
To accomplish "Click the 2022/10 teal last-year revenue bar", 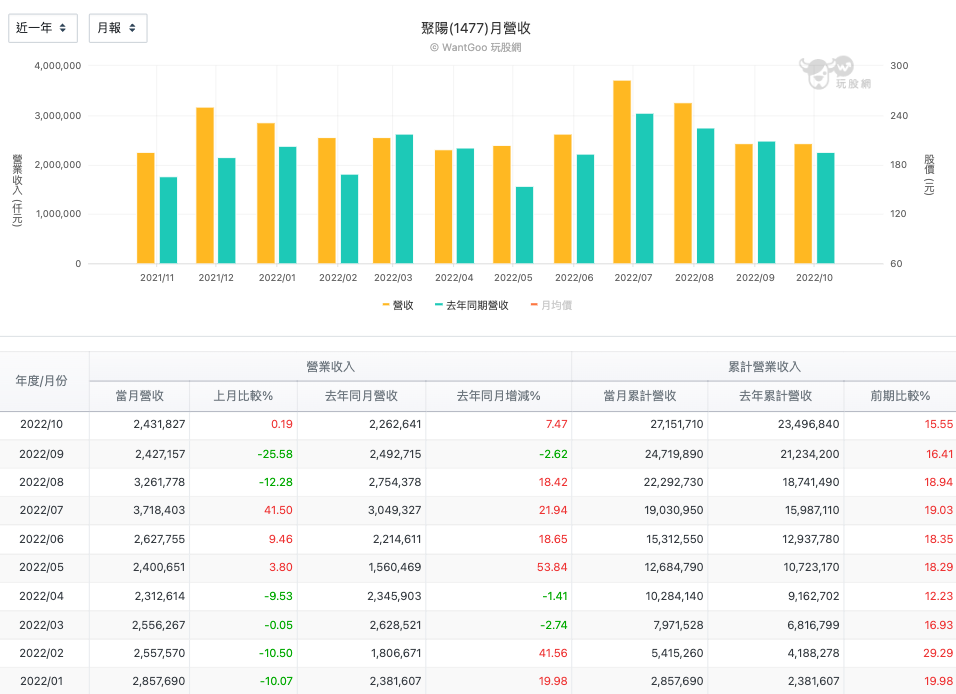I will click(826, 208).
